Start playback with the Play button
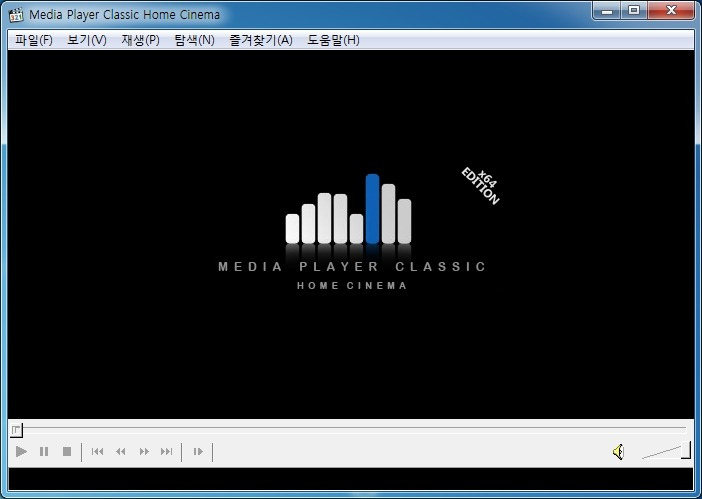Image resolution: width=702 pixels, height=499 pixels. (21, 452)
